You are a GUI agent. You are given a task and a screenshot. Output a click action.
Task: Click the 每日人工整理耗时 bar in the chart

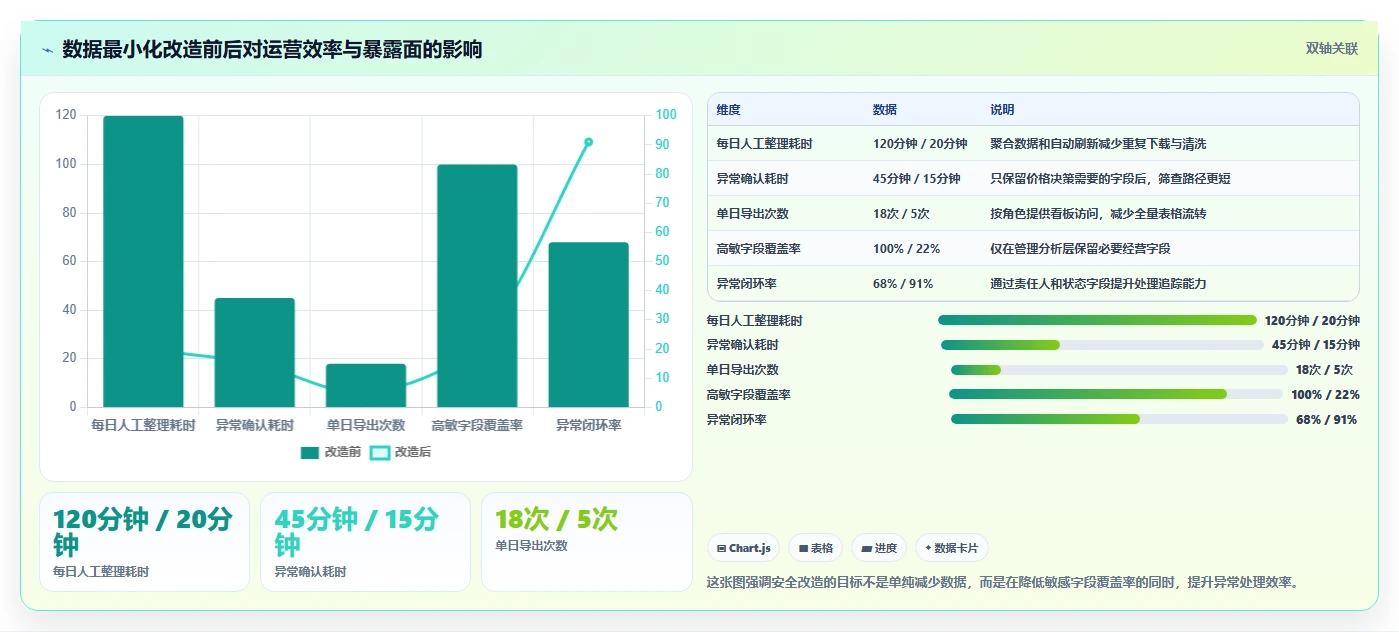pos(143,261)
